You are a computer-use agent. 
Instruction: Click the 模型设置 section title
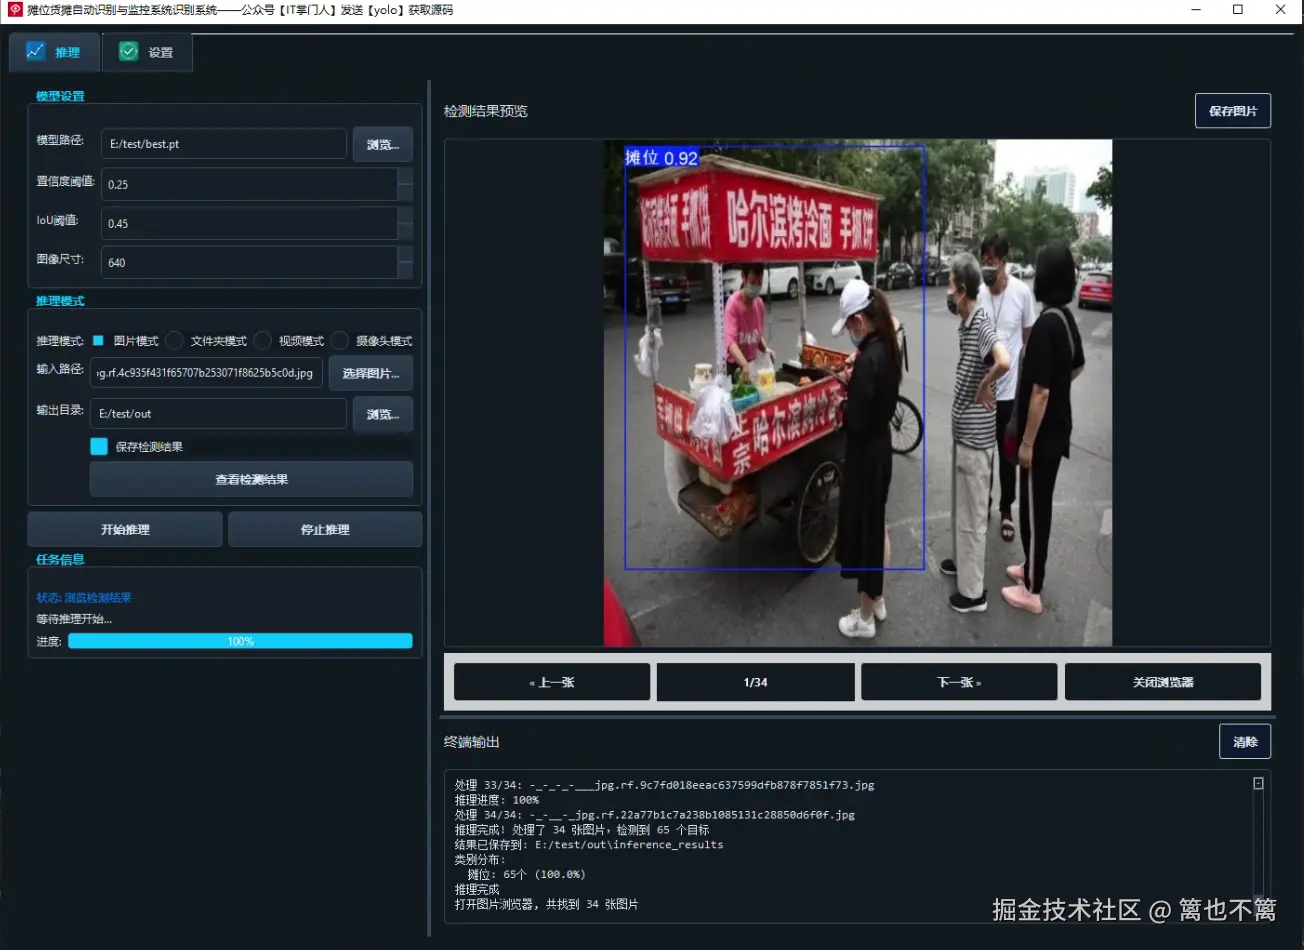(60, 96)
